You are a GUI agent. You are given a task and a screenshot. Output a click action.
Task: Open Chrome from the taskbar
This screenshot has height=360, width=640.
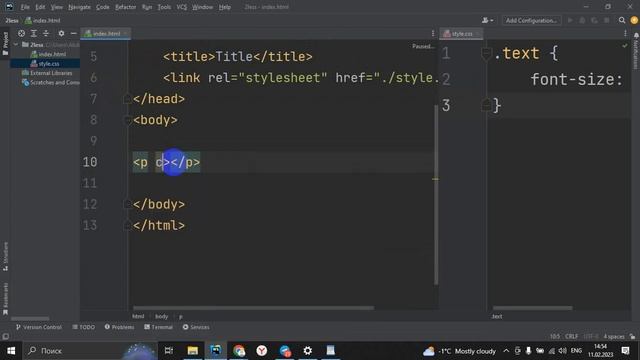[x=239, y=351]
